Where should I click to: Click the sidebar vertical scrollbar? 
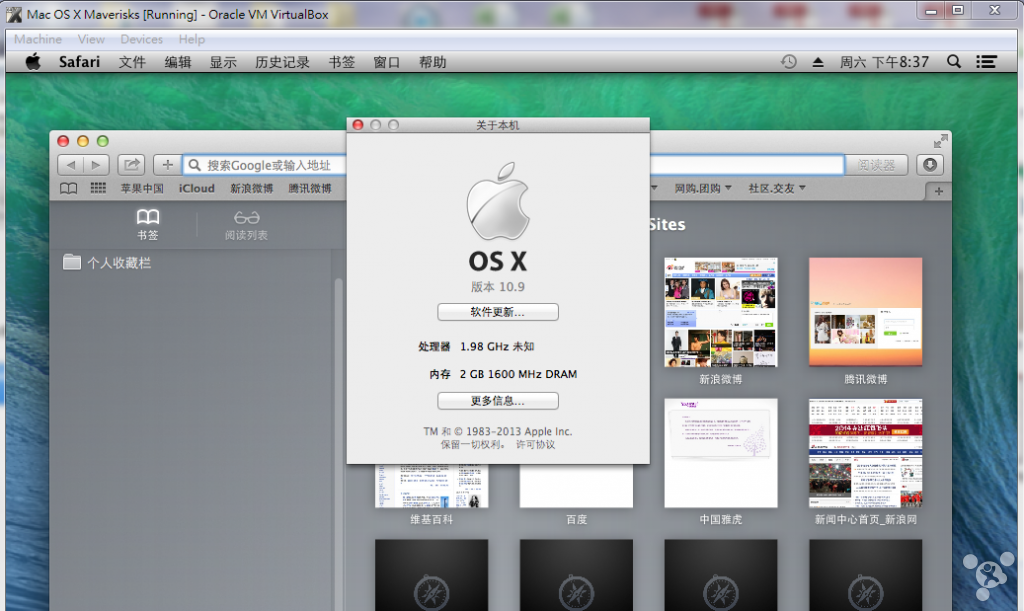(338, 444)
